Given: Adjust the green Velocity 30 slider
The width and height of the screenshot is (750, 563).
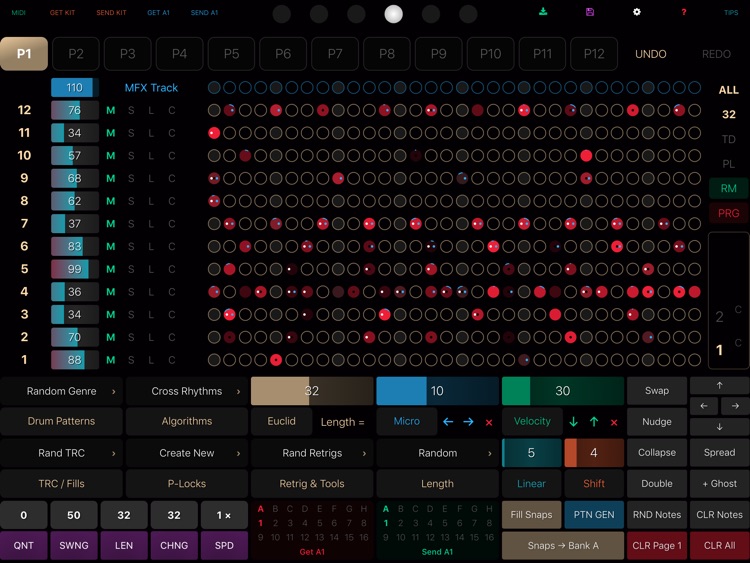Looking at the screenshot, I should tap(562, 391).
